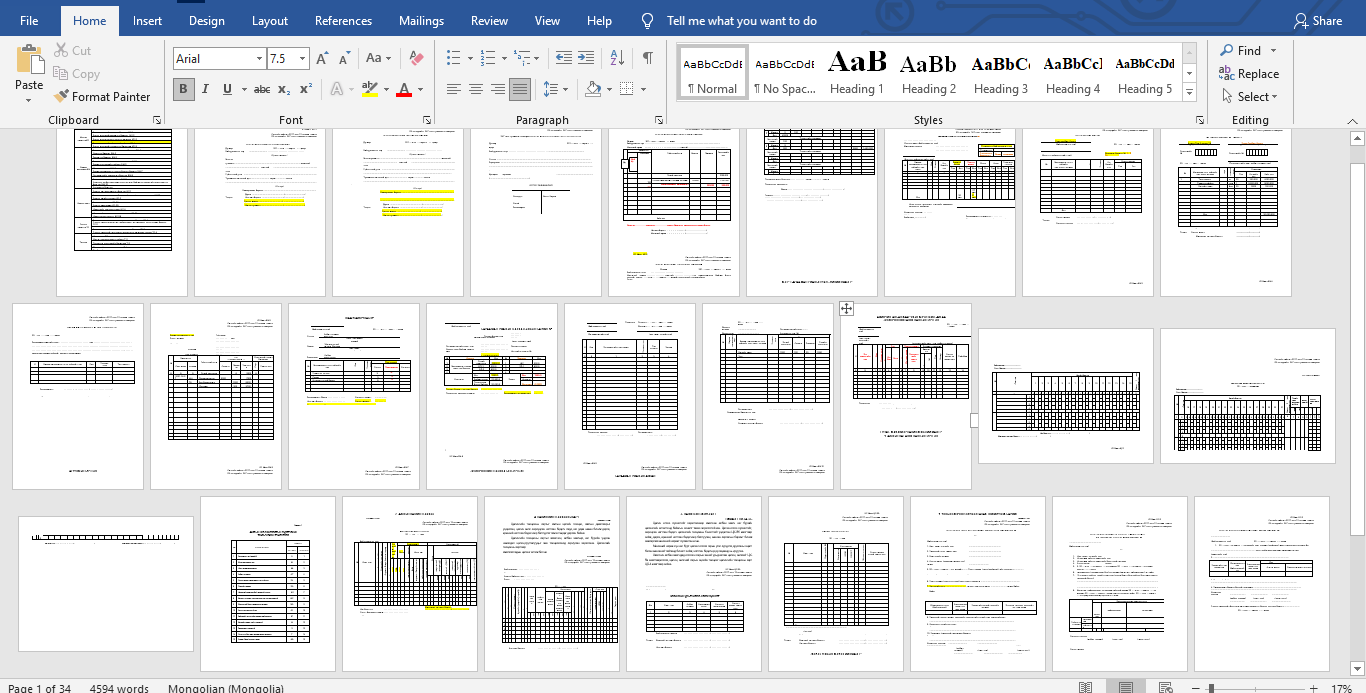Viewport: 1366px width, 693px height.
Task: Open the References tab
Action: 343,21
